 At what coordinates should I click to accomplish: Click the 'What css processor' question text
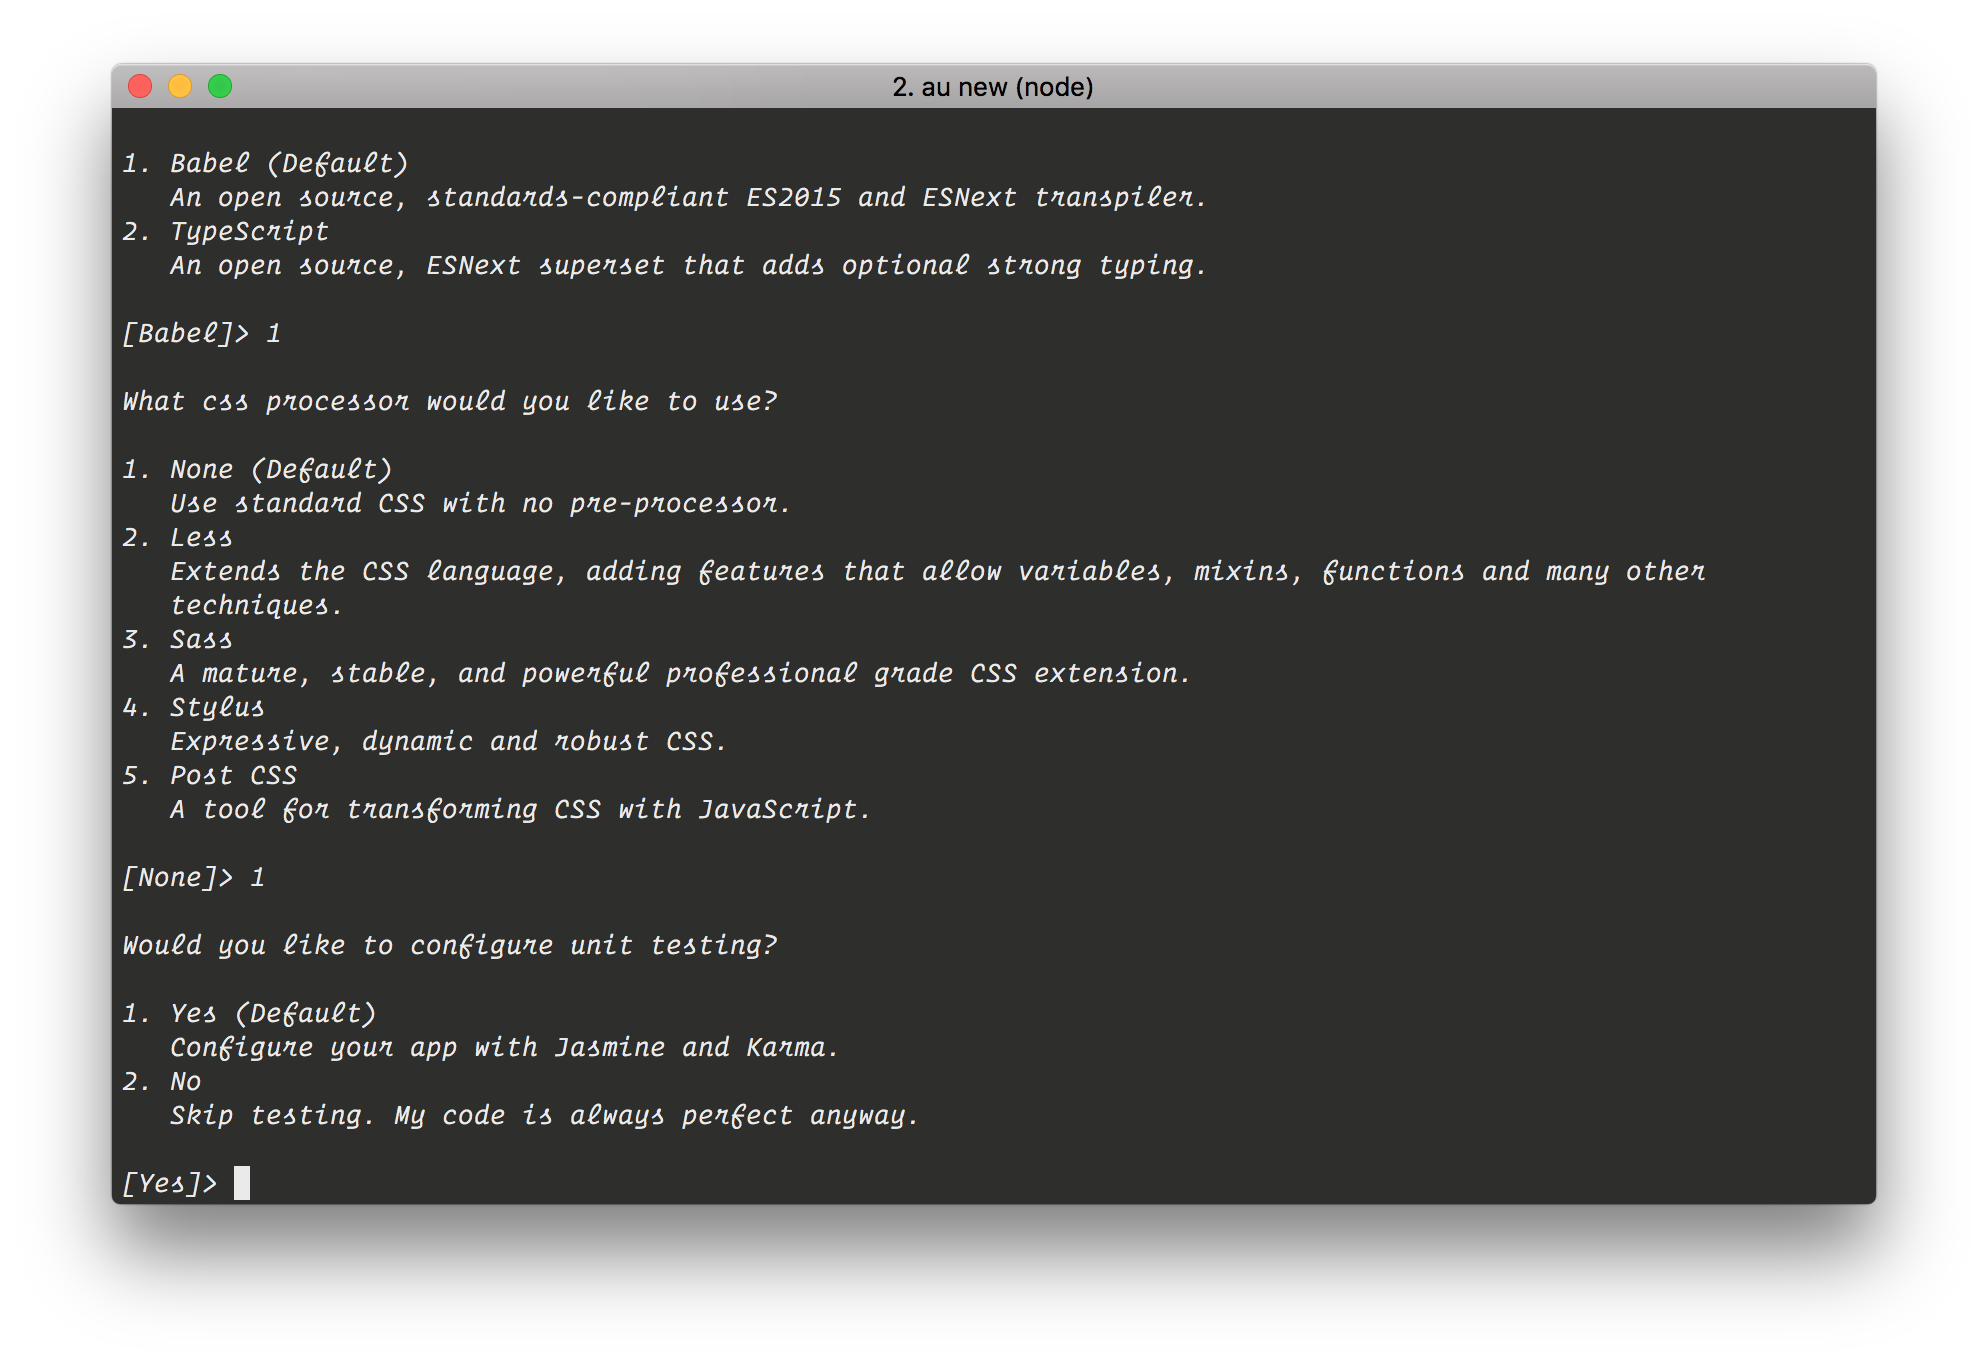[x=450, y=400]
